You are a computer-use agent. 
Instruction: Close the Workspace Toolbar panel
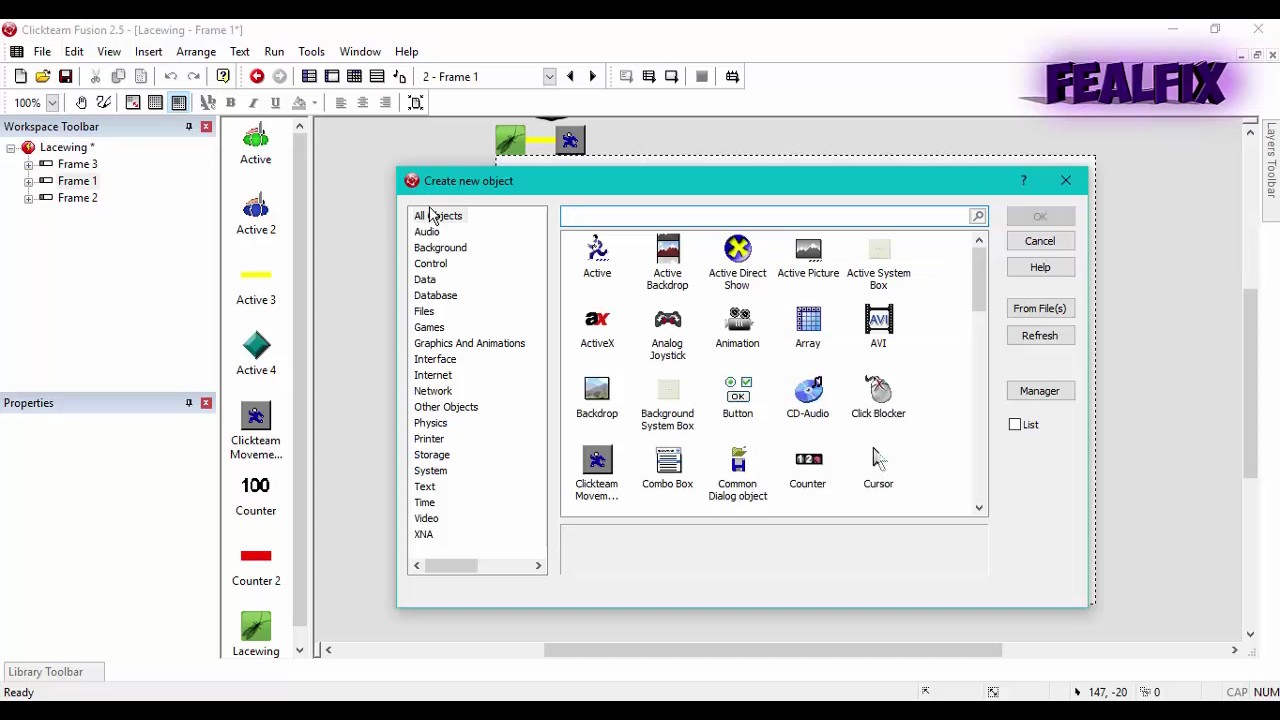coord(206,127)
